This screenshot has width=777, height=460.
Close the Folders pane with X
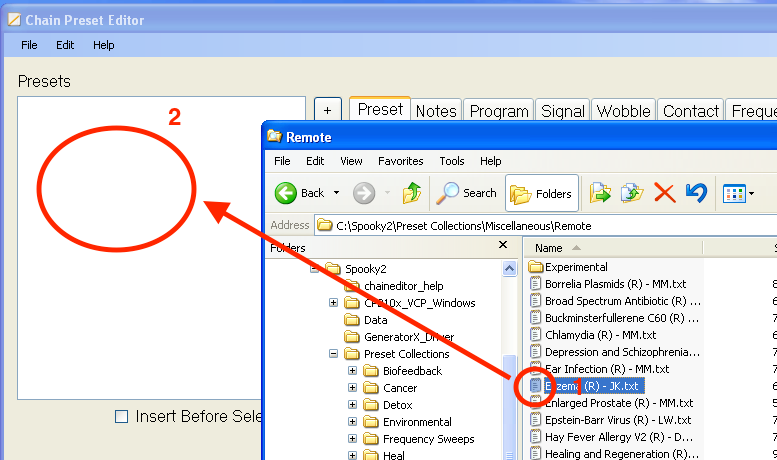pyautogui.click(x=502, y=244)
